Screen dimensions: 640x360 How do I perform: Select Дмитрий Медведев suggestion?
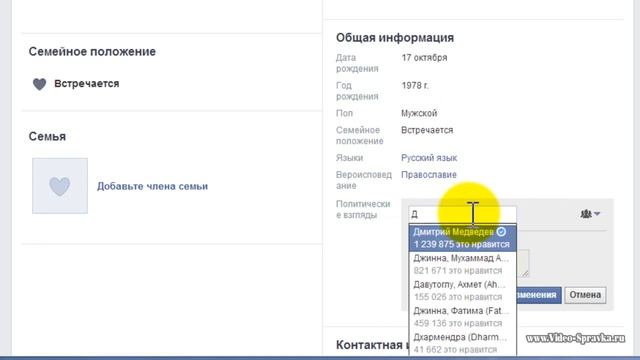(462, 238)
